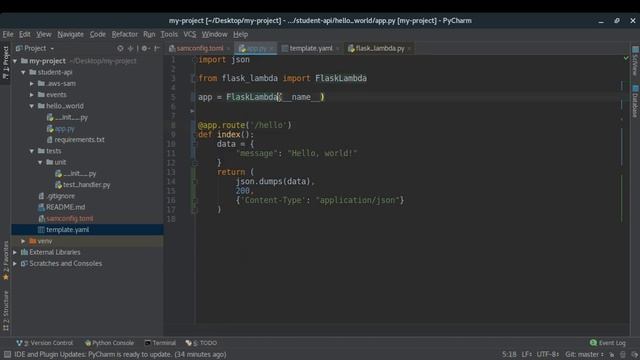This screenshot has height=360, width=640.
Task: Open the TODO tool window
Action: pos(201,343)
